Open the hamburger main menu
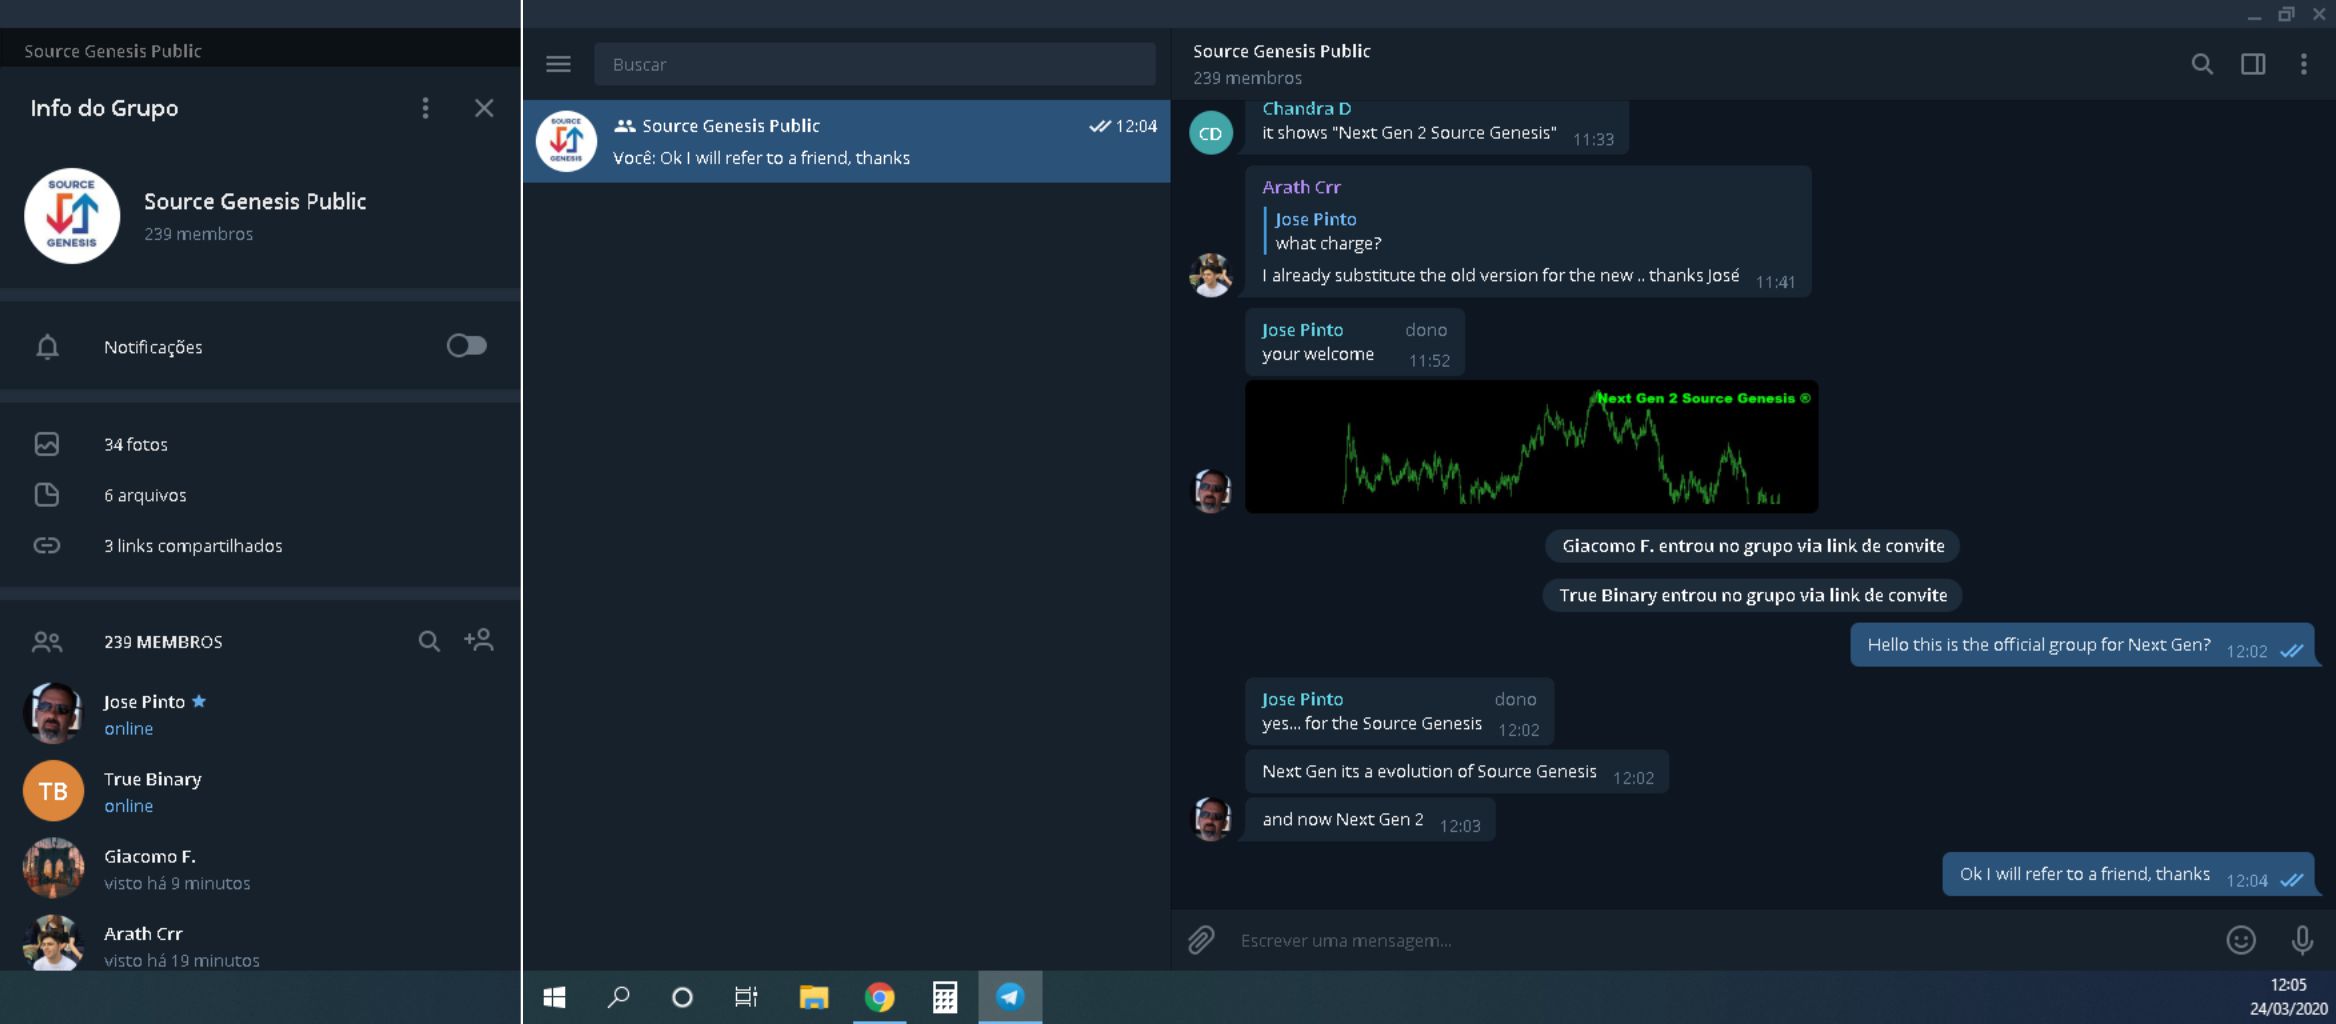The height and width of the screenshot is (1024, 2336). point(558,64)
